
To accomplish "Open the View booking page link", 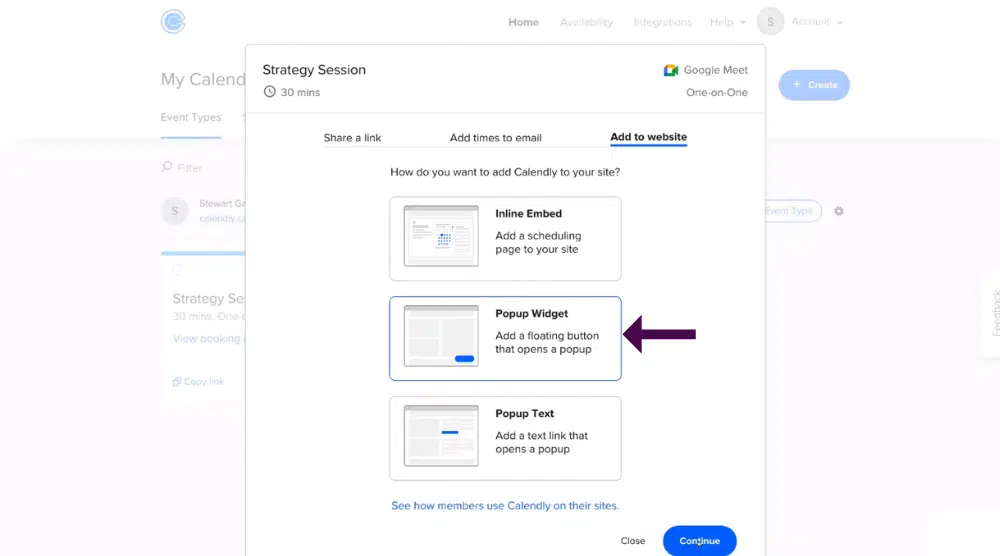I will click(209, 339).
